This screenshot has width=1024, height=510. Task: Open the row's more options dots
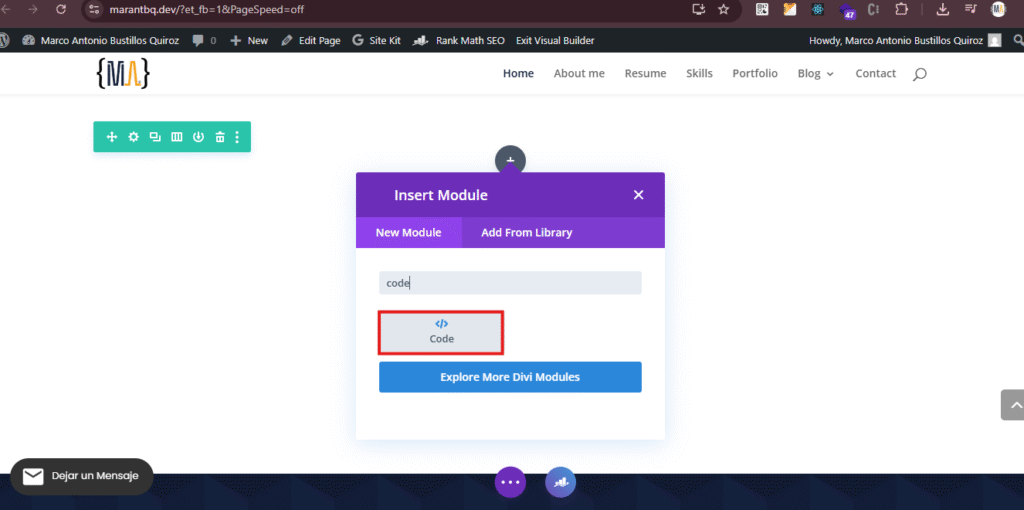click(237, 137)
